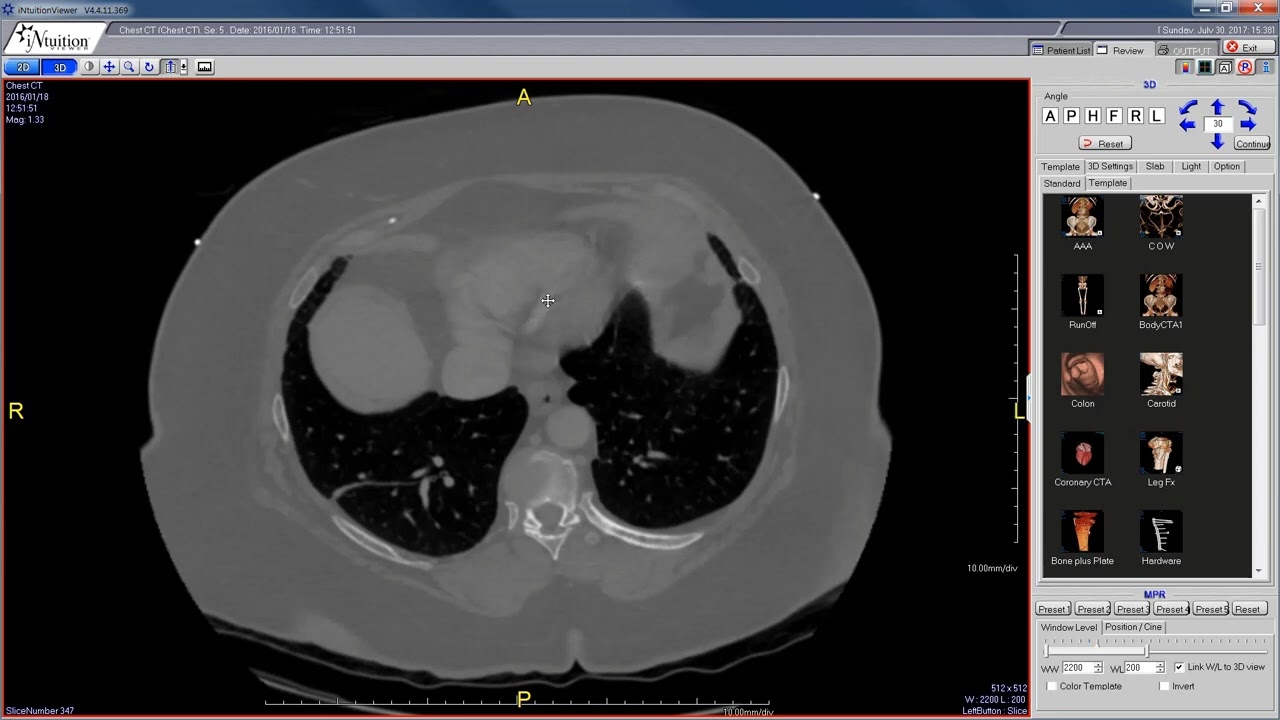Set angle to Anterior (A)
1280x720 pixels.
click(1050, 116)
